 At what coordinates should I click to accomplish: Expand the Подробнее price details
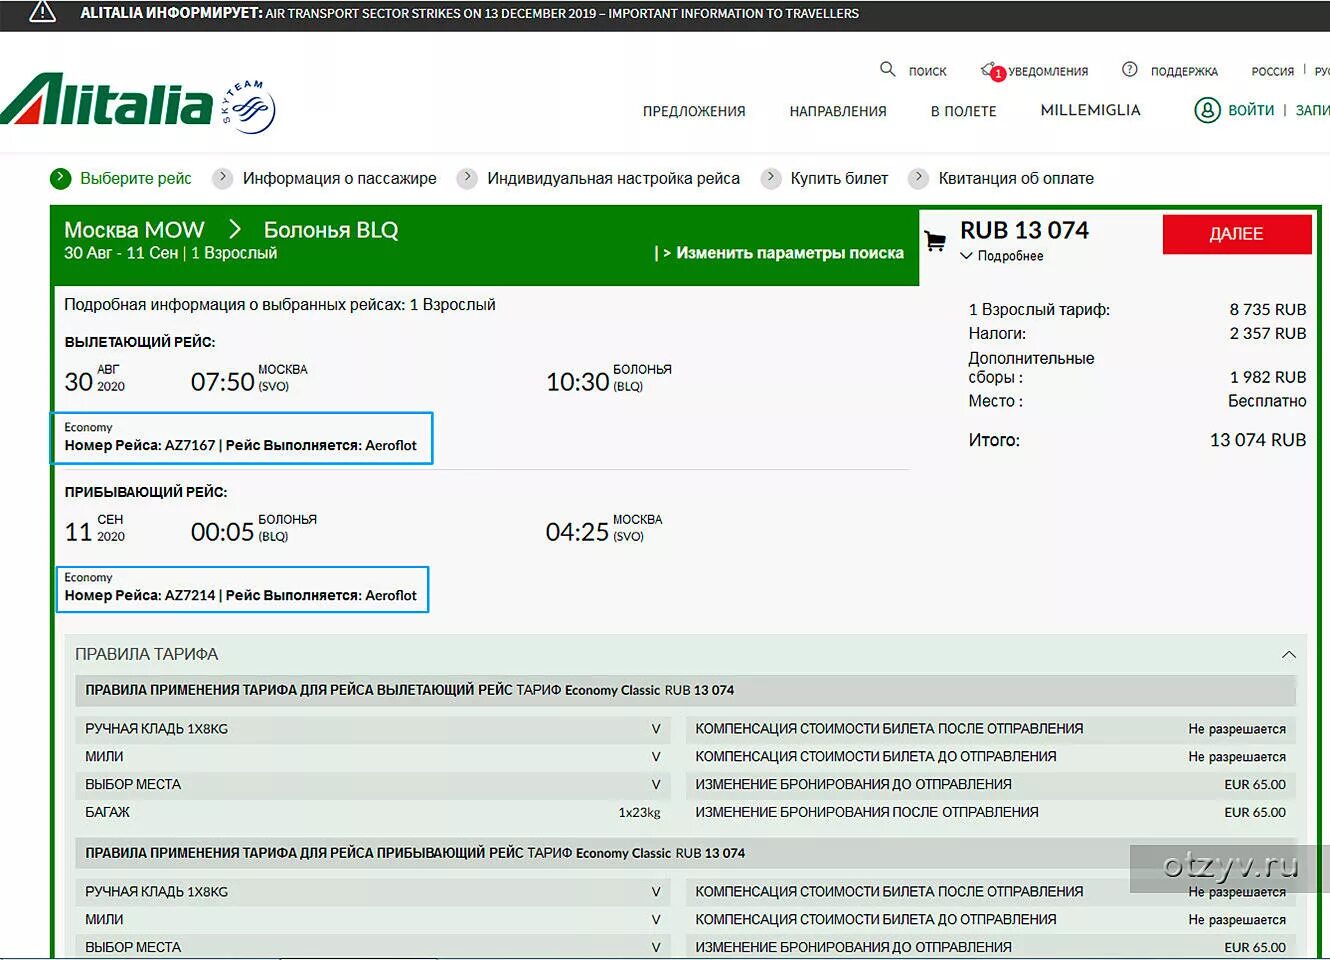click(x=1002, y=256)
